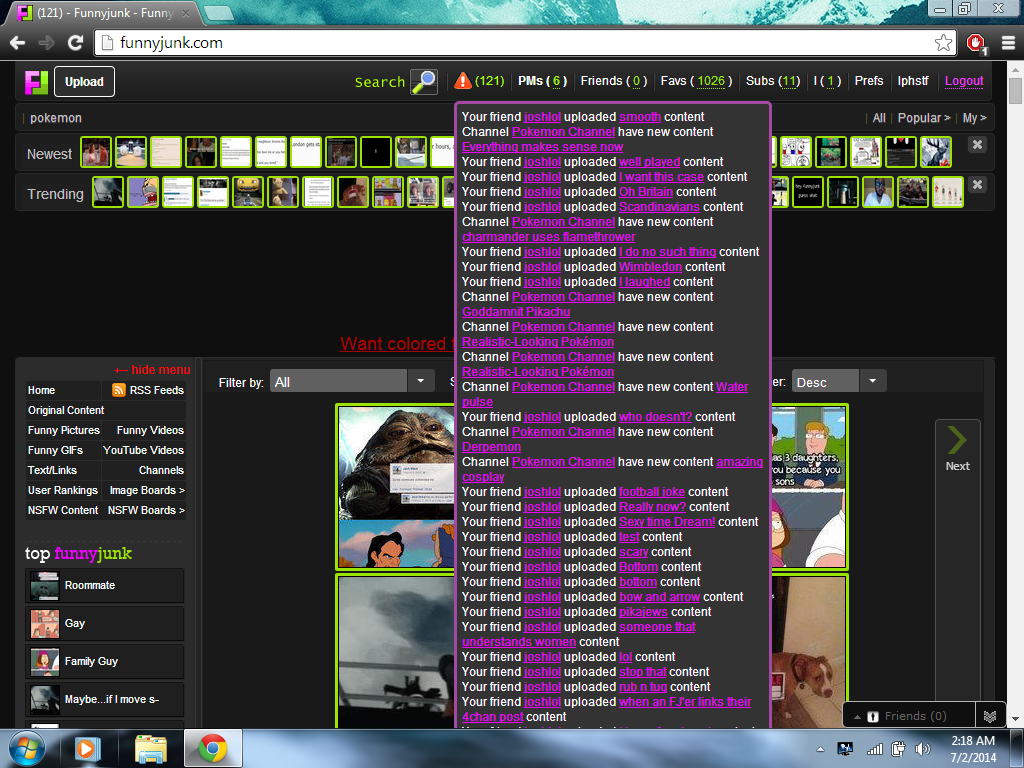Click the magnifying glass search icon
This screenshot has height=768, width=1024.
[x=424, y=82]
